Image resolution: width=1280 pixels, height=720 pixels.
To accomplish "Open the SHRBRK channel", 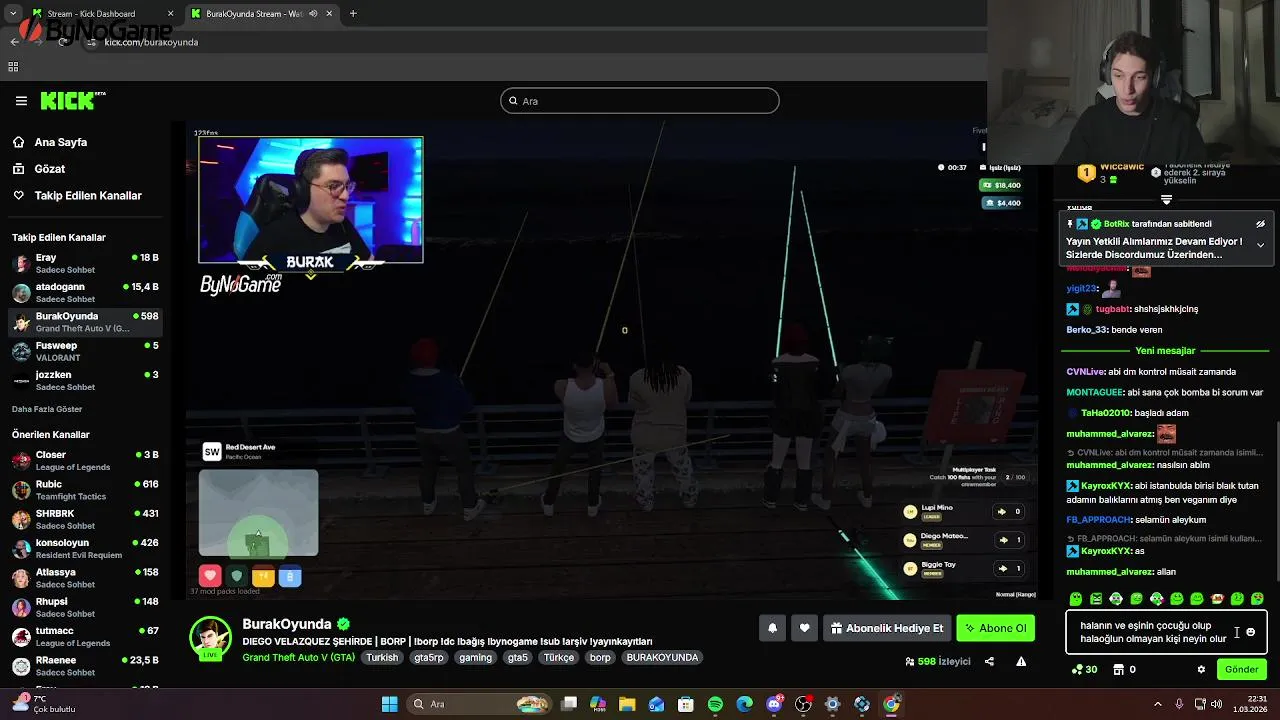I will tap(85, 519).
